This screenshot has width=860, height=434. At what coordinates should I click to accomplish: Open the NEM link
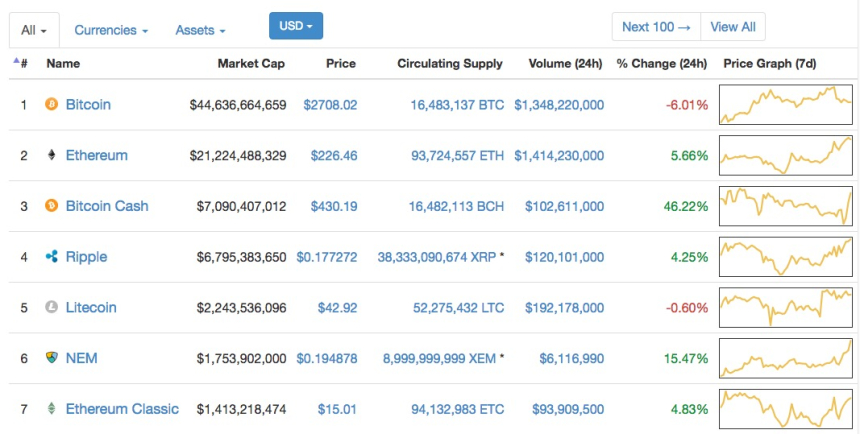point(82,358)
